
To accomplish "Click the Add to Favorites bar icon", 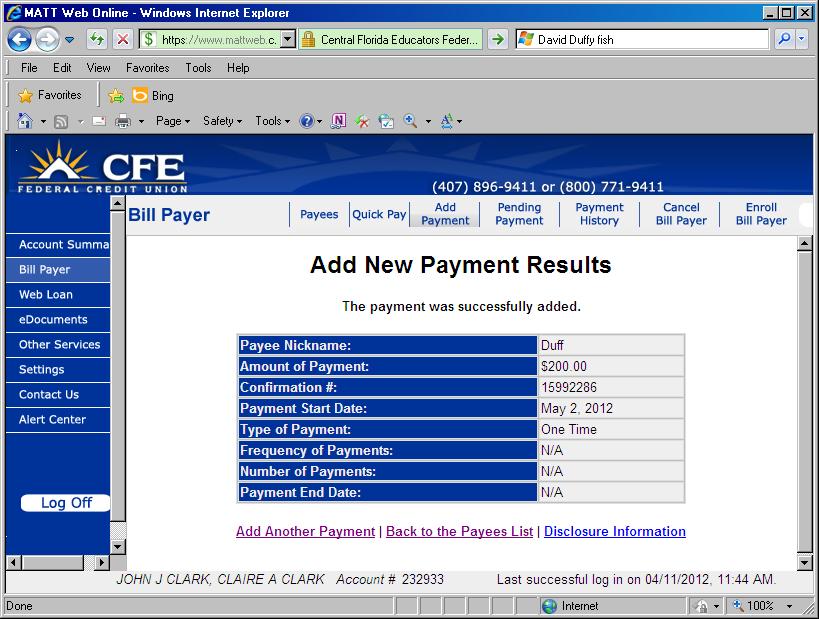I will tap(116, 96).
